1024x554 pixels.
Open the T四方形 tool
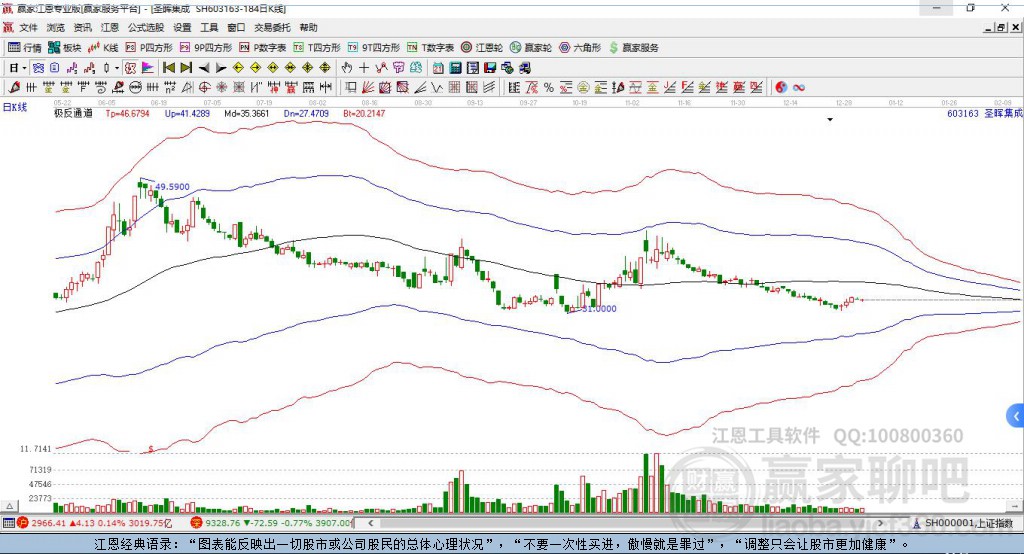pos(317,48)
